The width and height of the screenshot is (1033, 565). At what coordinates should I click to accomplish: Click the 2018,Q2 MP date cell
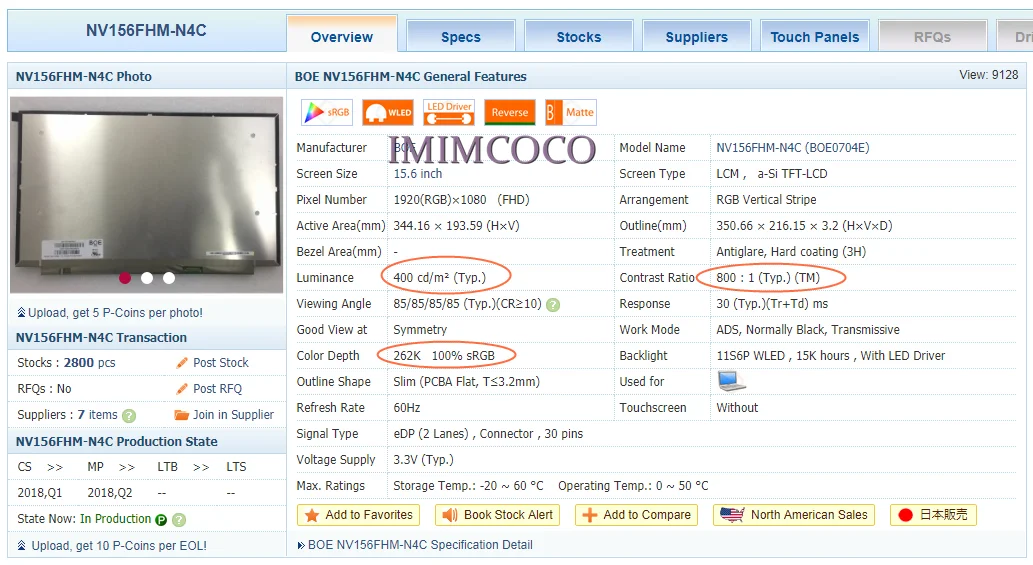pyautogui.click(x=109, y=493)
